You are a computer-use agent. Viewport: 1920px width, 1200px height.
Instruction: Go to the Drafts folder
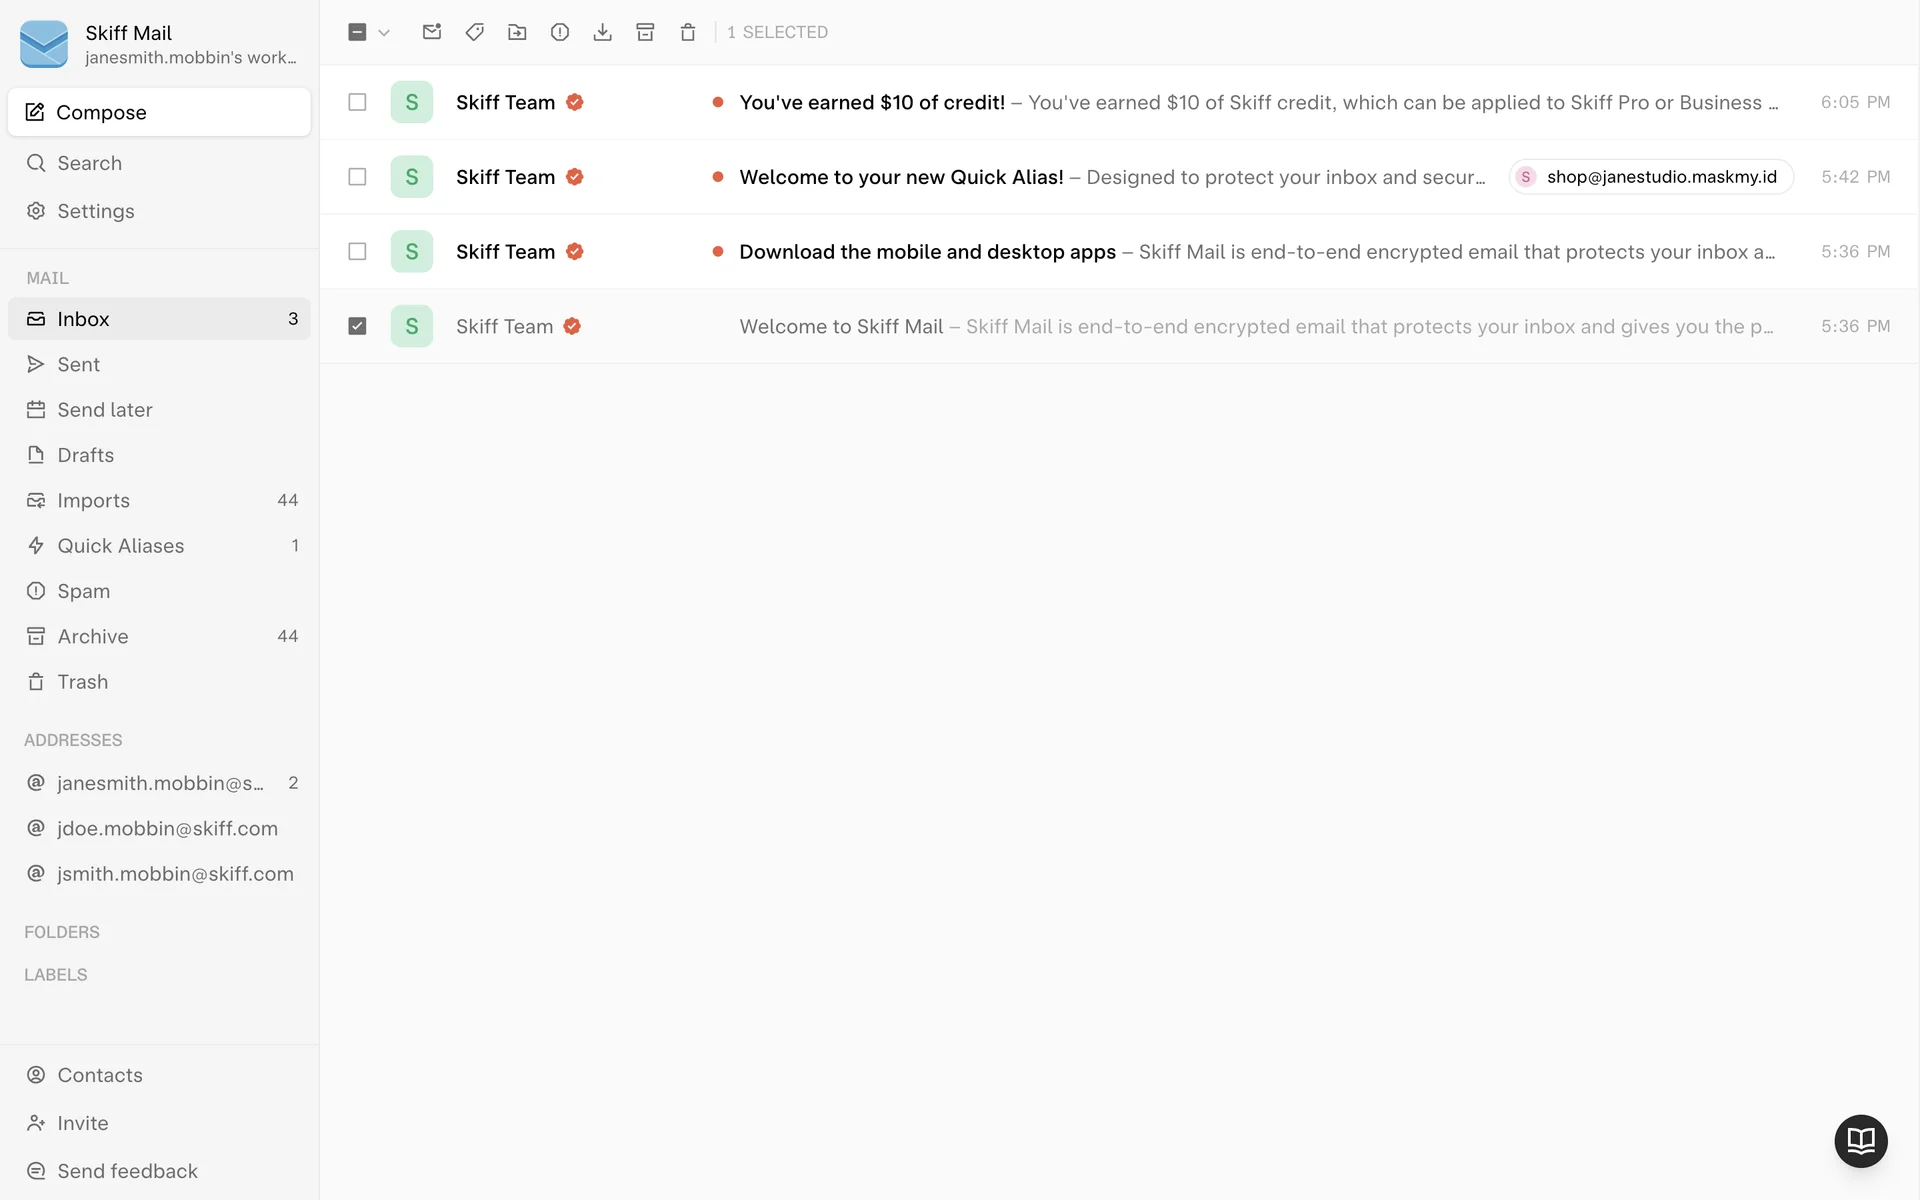[x=86, y=455]
